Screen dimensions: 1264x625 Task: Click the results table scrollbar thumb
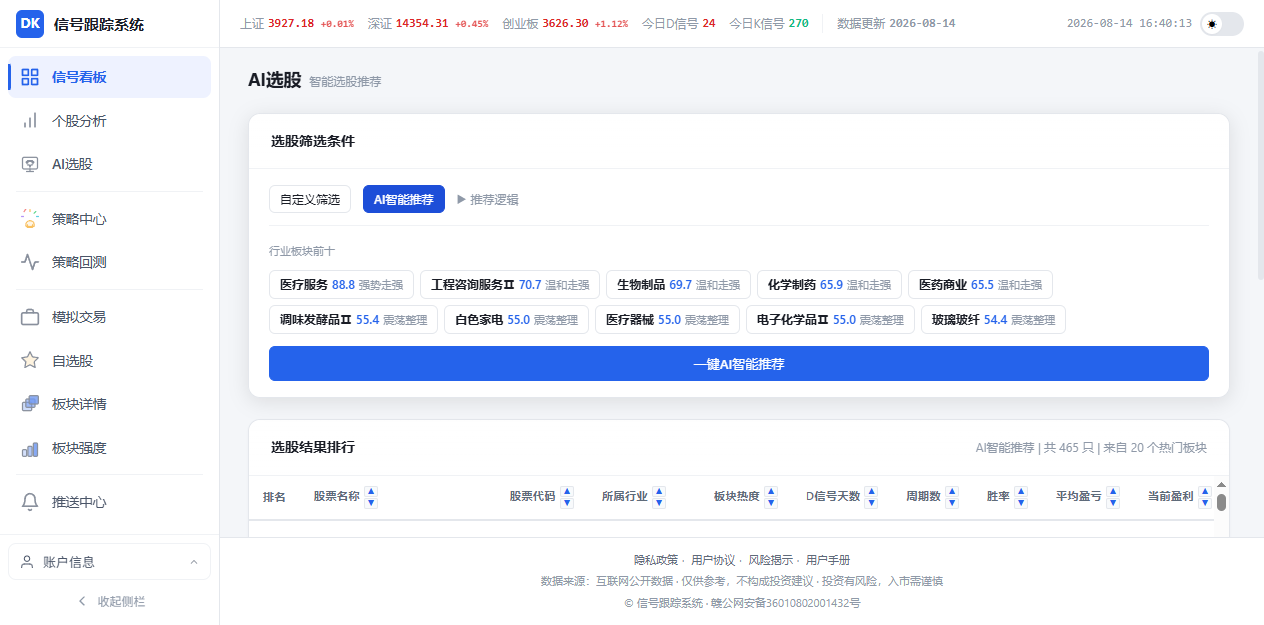tap(1221, 502)
